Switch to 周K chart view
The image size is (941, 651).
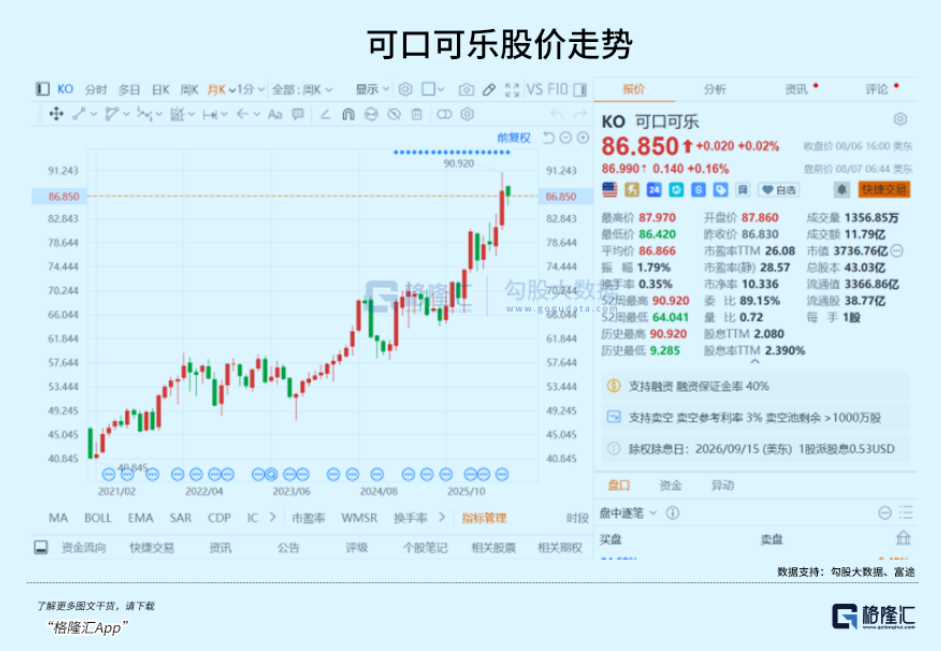pyautogui.click(x=189, y=89)
